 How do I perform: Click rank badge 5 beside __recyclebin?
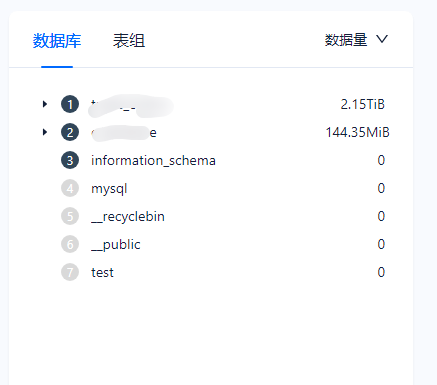70,216
